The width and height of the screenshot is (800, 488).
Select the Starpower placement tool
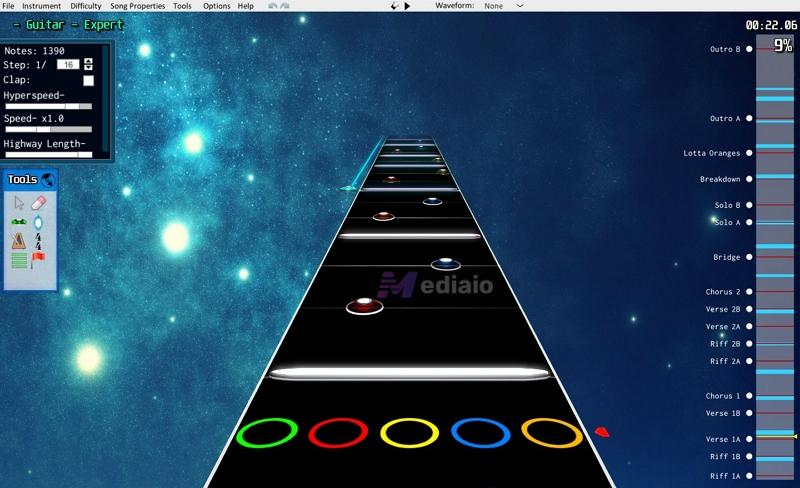[38, 223]
